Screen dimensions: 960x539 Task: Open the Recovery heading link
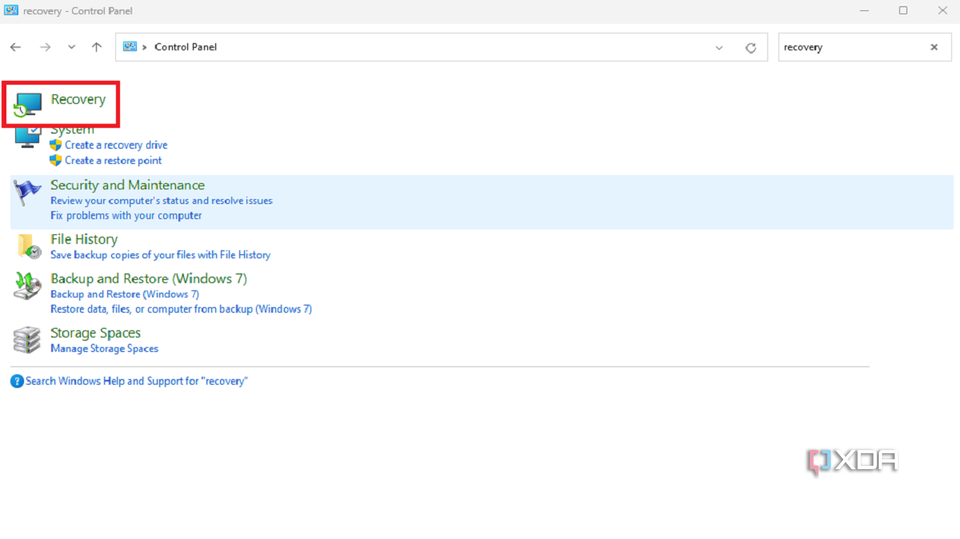78,99
